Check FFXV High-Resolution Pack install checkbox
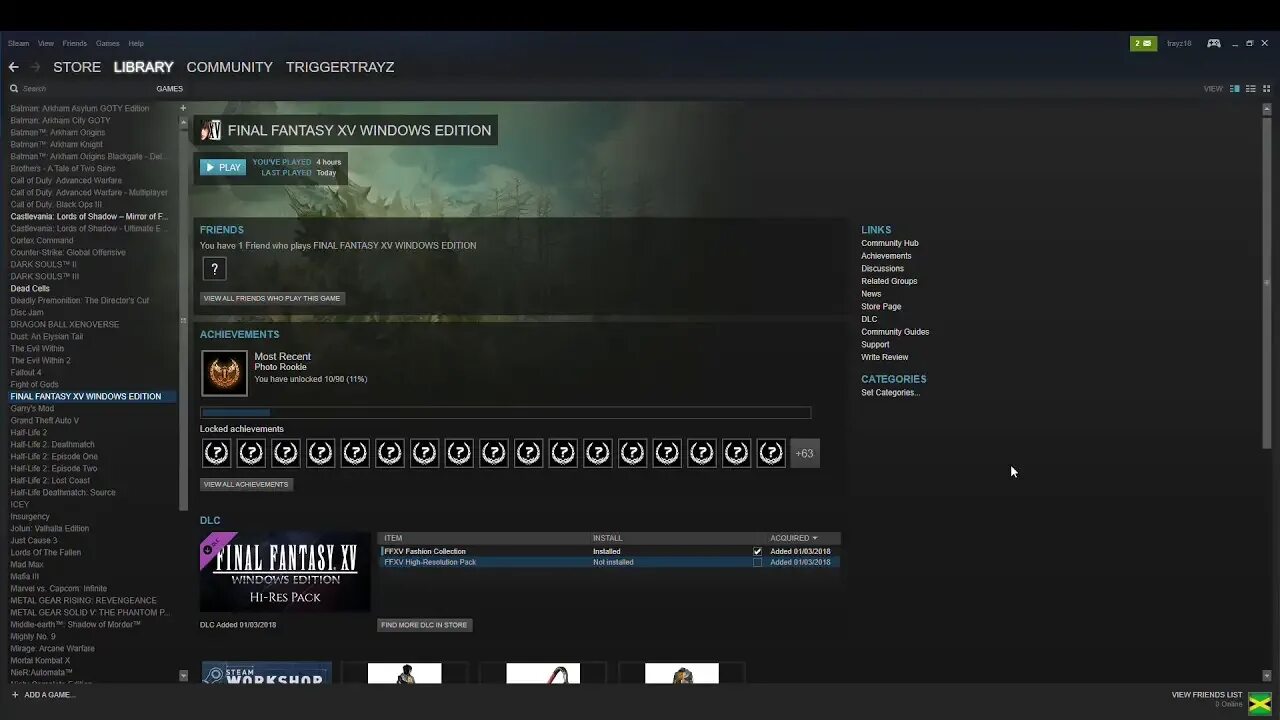 click(757, 562)
